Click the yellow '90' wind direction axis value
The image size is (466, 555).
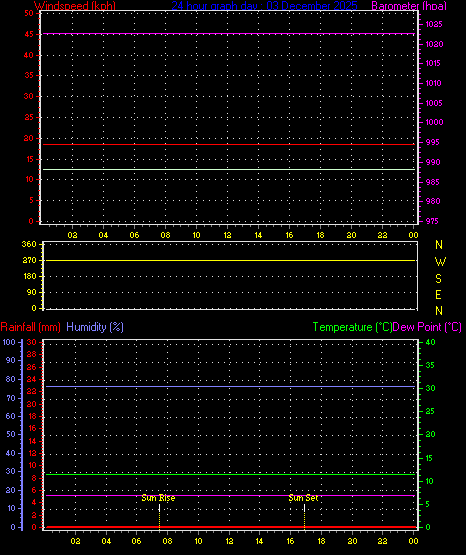pos(32,292)
